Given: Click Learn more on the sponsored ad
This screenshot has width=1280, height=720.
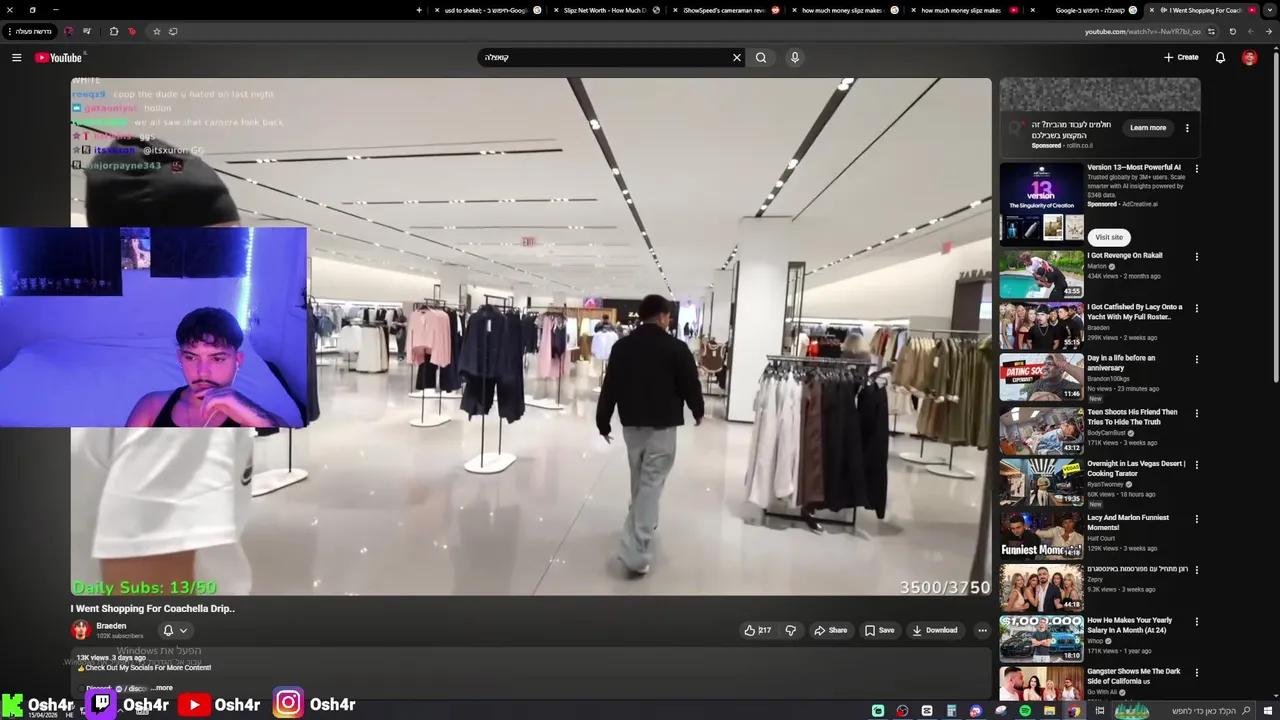Looking at the screenshot, I should 1148,128.
